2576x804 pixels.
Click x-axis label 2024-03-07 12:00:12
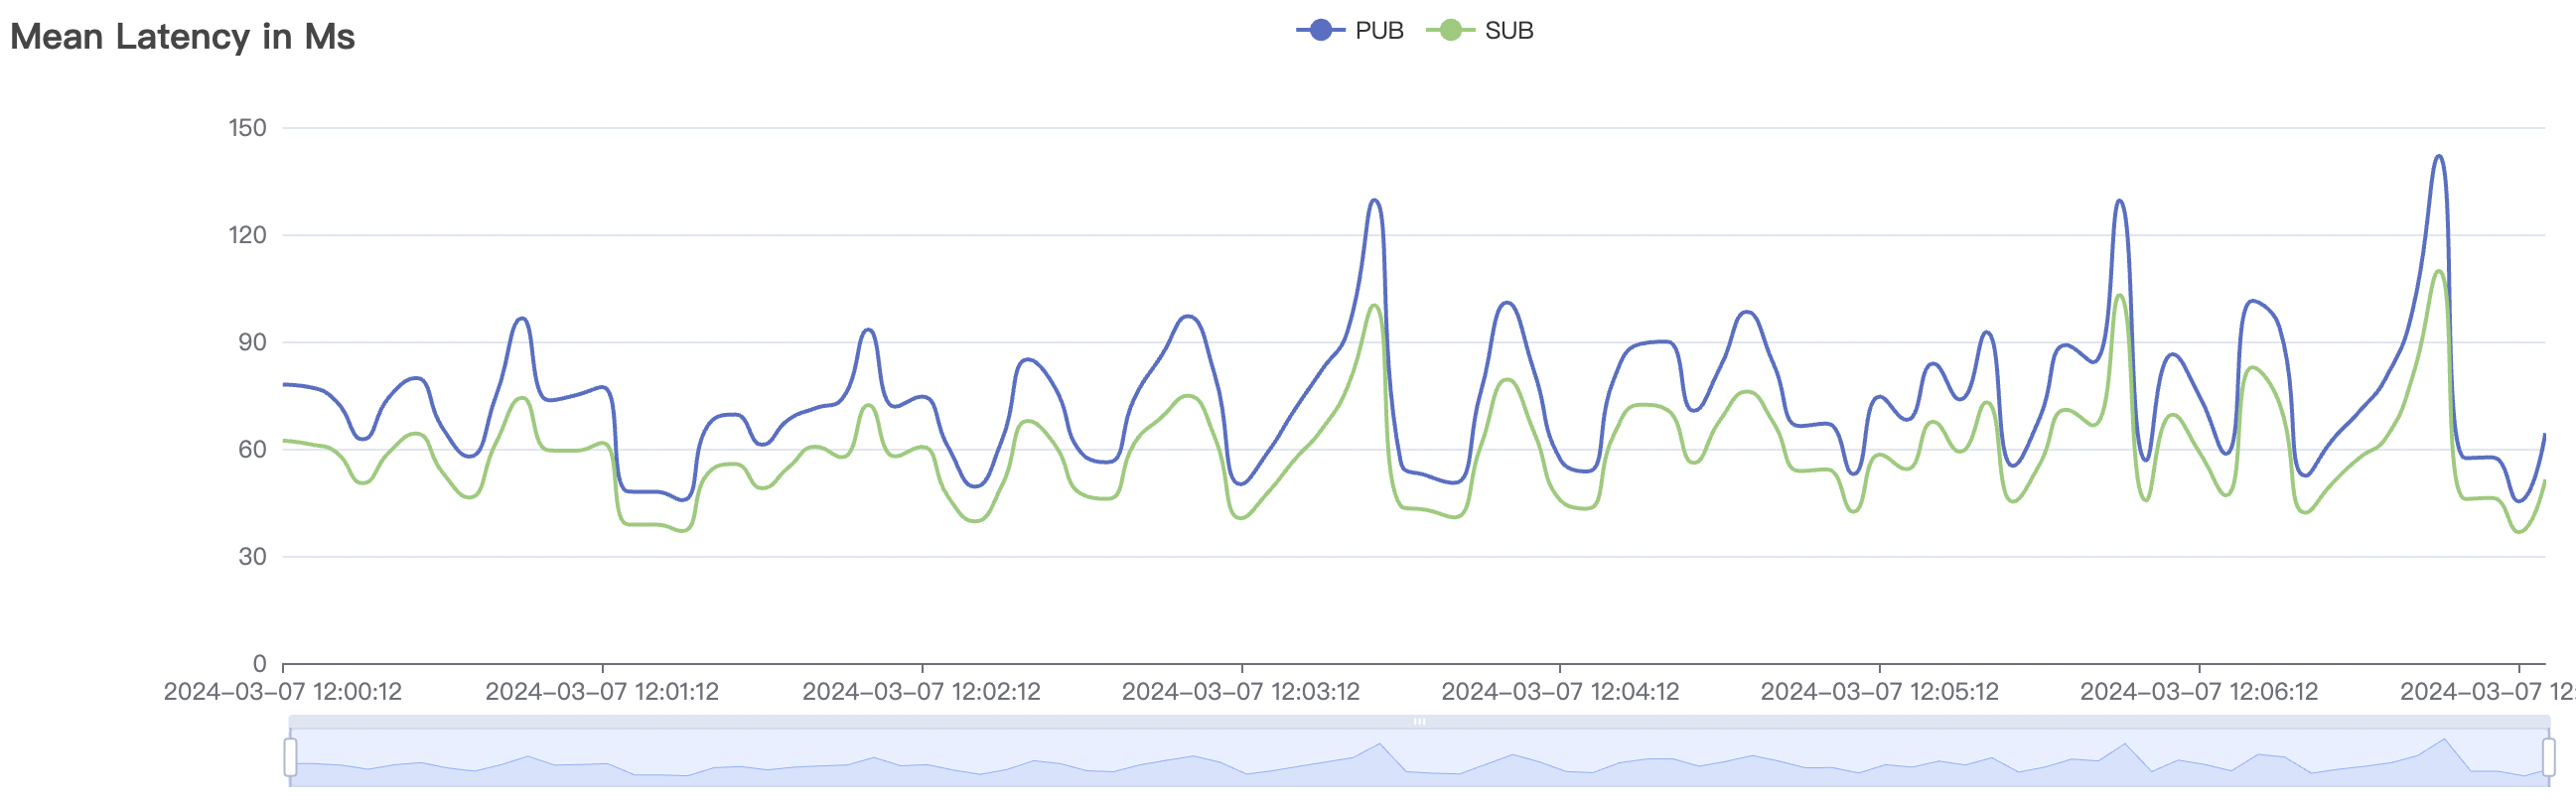(x=283, y=692)
